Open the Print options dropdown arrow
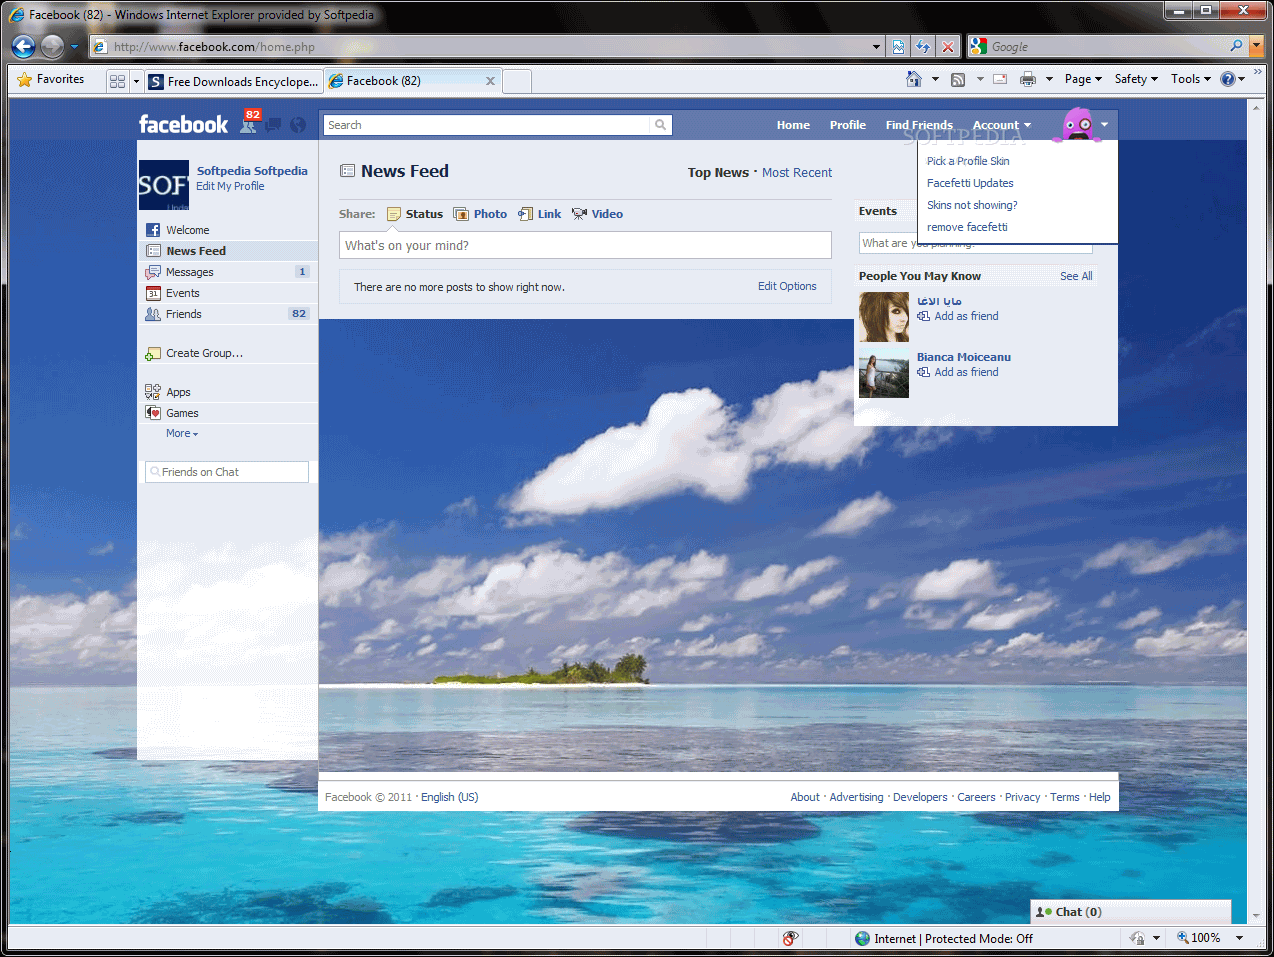Image resolution: width=1274 pixels, height=957 pixels. [1049, 79]
